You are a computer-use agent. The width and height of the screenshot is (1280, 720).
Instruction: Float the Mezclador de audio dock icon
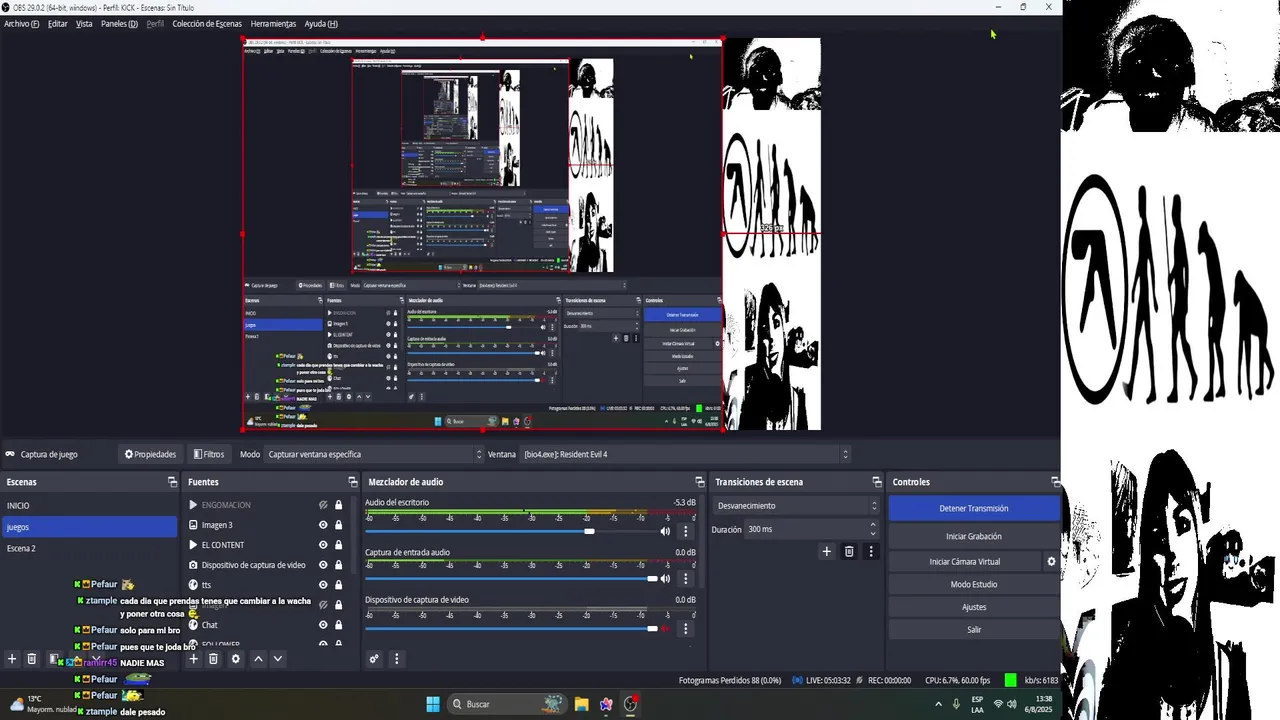click(x=701, y=482)
